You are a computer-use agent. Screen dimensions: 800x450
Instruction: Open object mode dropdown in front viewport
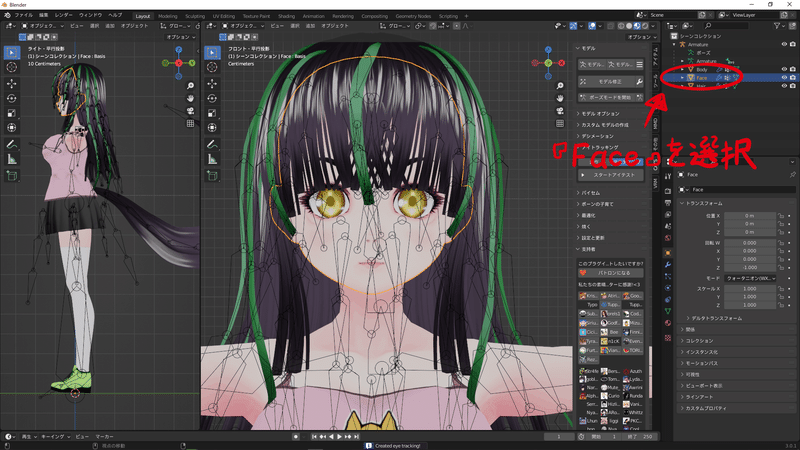coord(243,26)
